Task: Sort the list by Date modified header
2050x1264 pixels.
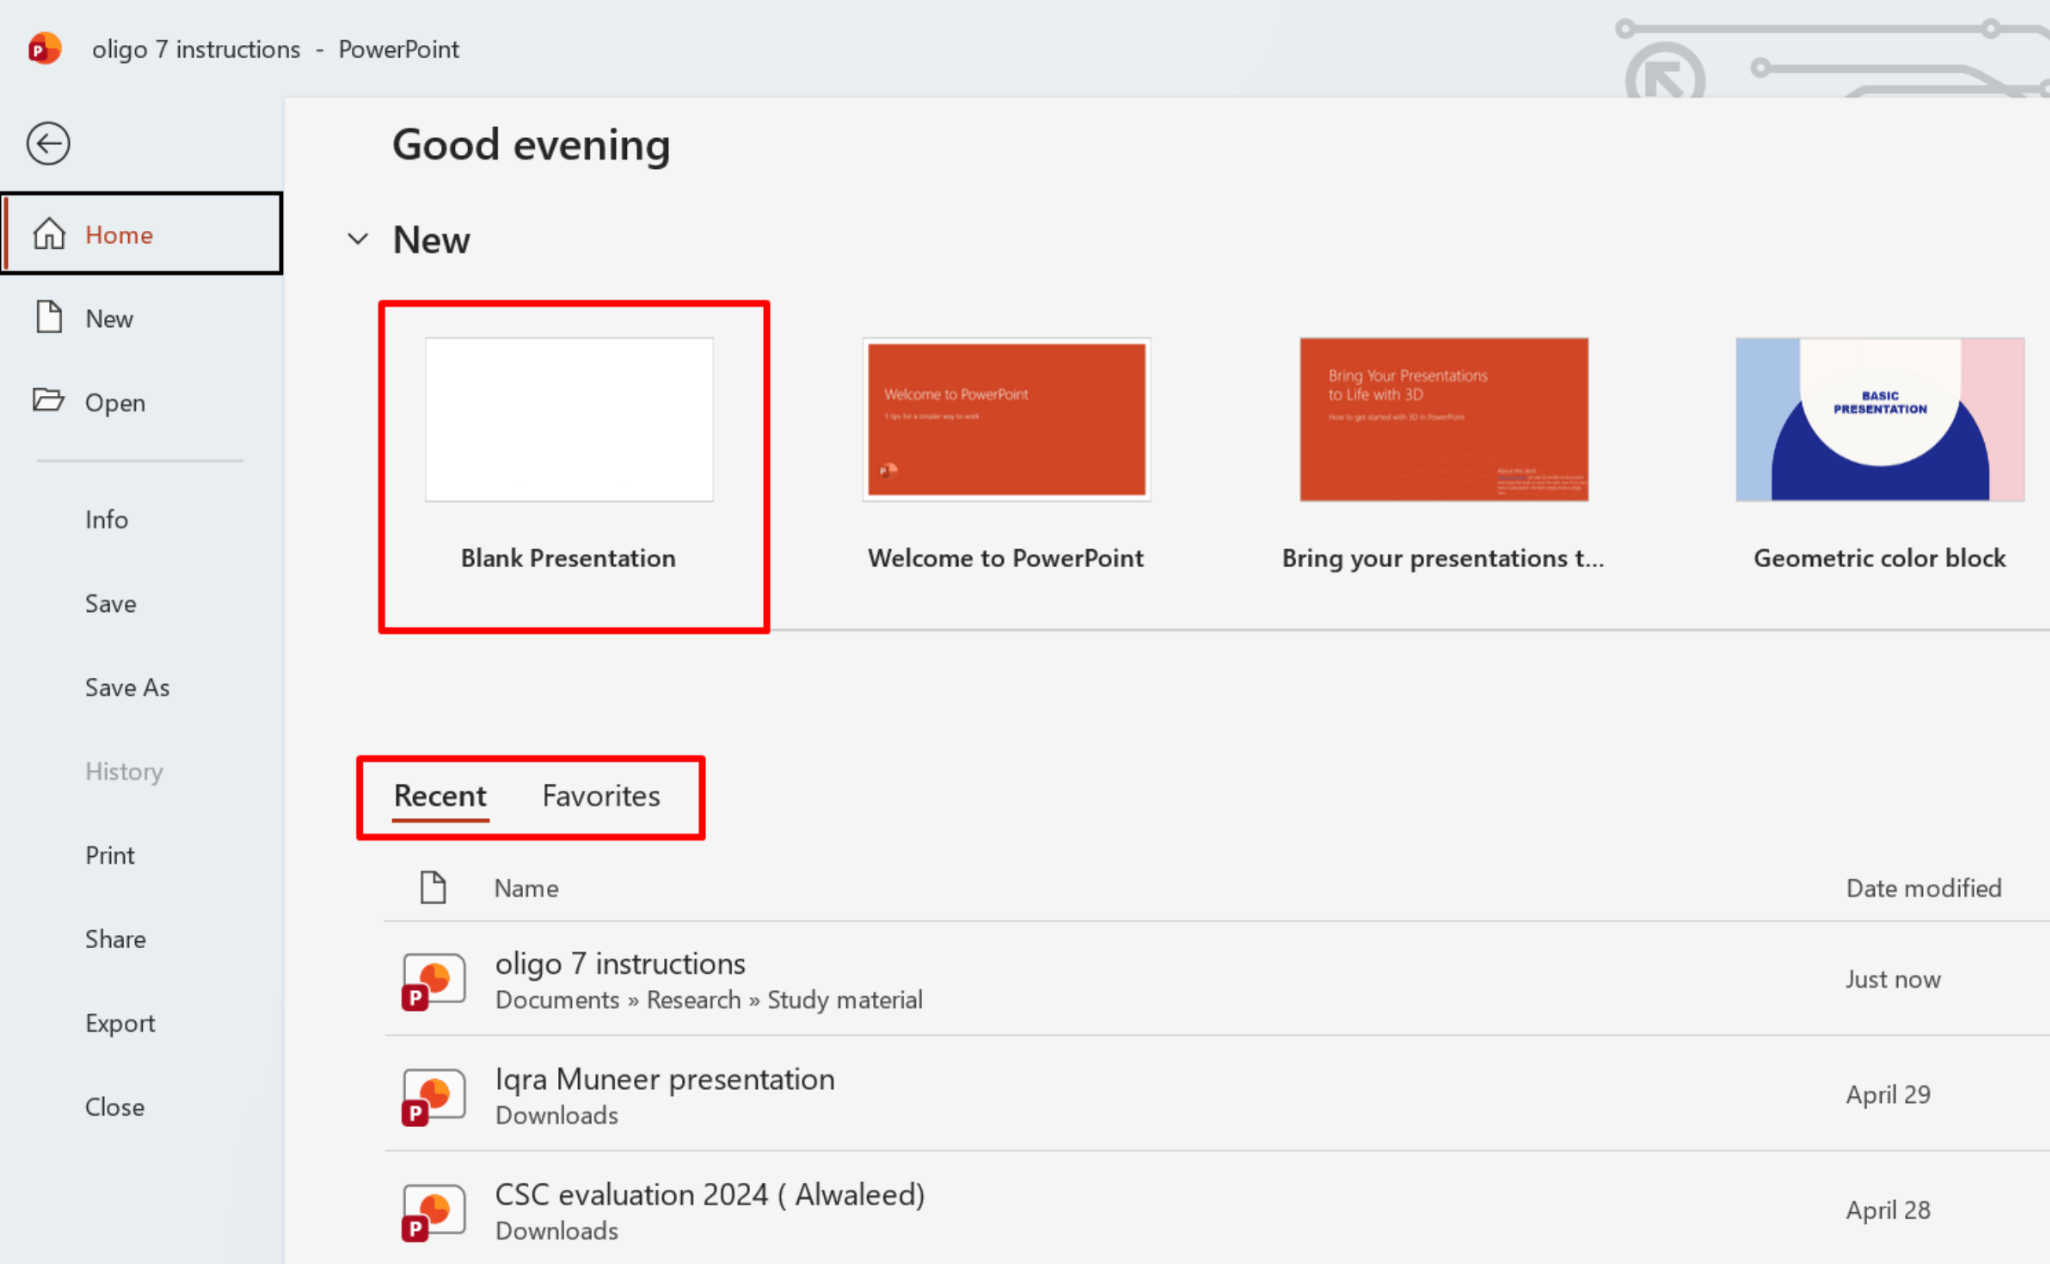Action: click(x=1924, y=888)
